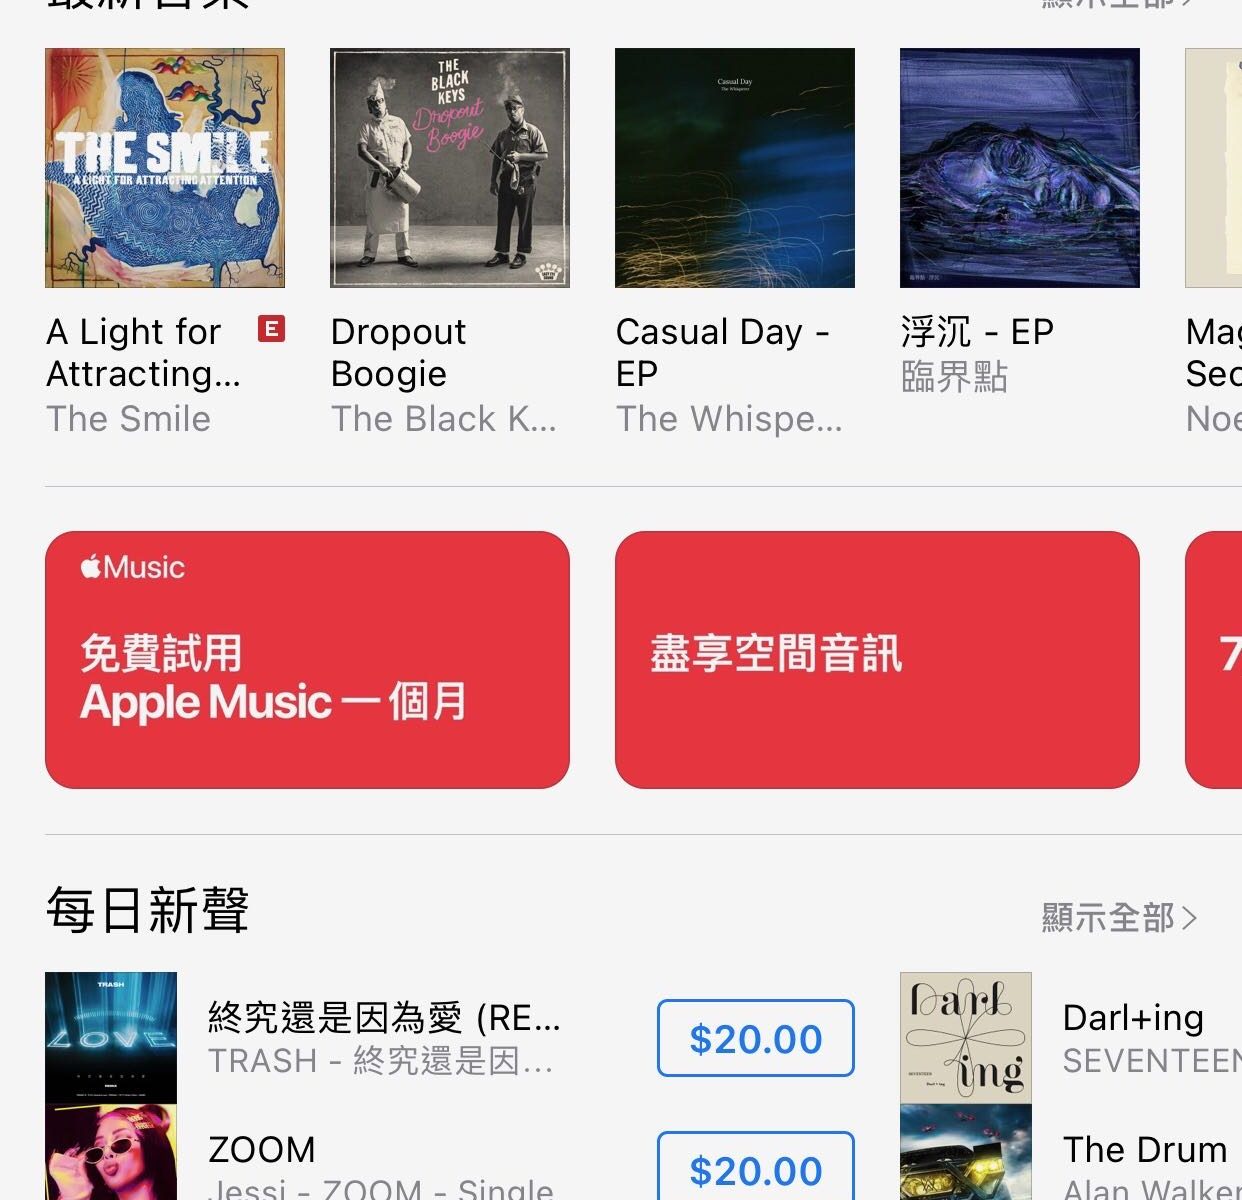This screenshot has width=1242, height=1200.
Task: Open The Smile album cover artwork
Action: pyautogui.click(x=165, y=168)
